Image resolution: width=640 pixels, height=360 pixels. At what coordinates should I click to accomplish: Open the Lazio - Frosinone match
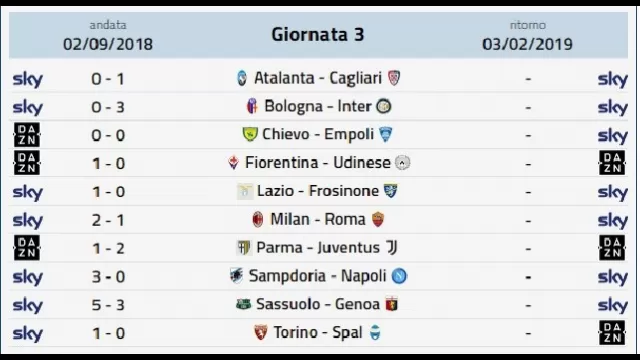(x=318, y=191)
